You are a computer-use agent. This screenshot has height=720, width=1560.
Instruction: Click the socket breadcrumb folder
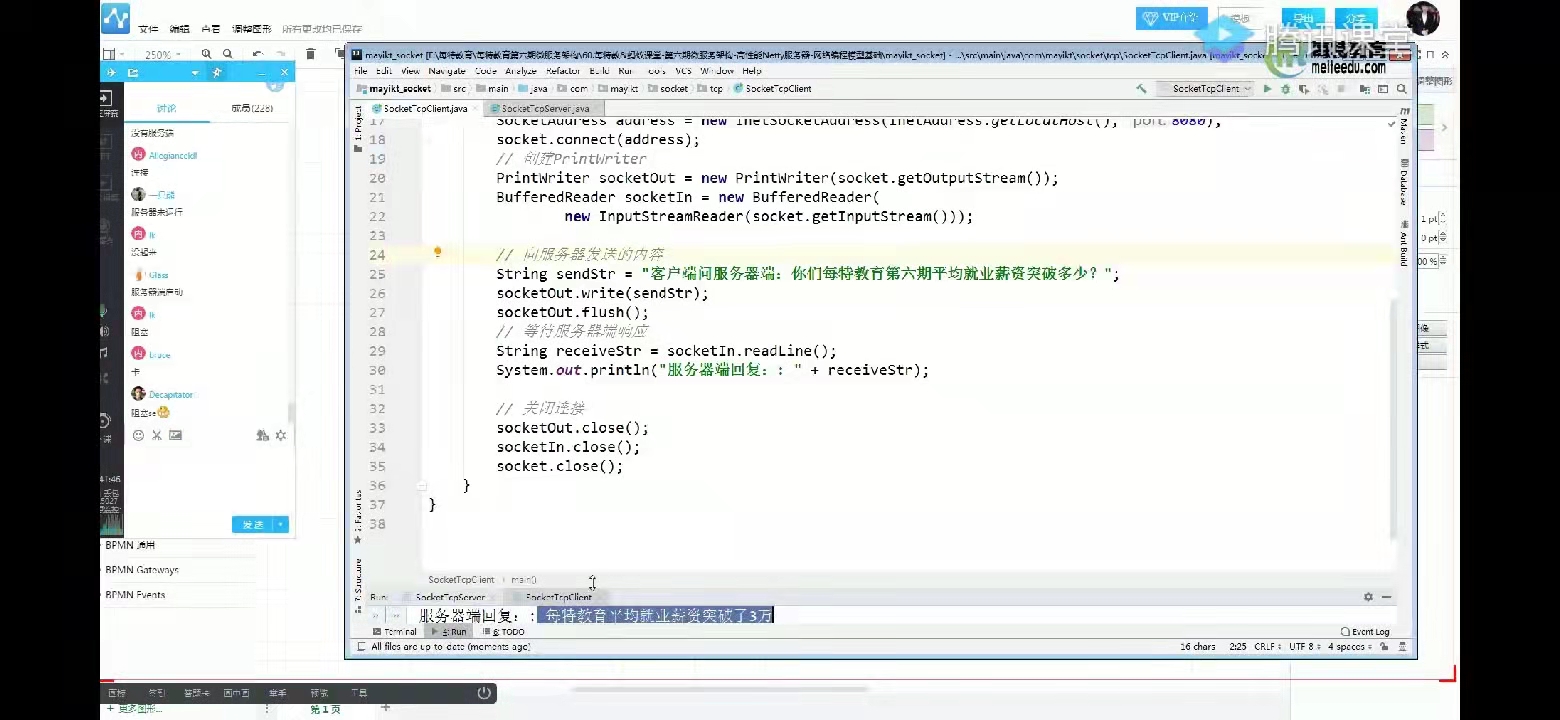tap(667, 89)
